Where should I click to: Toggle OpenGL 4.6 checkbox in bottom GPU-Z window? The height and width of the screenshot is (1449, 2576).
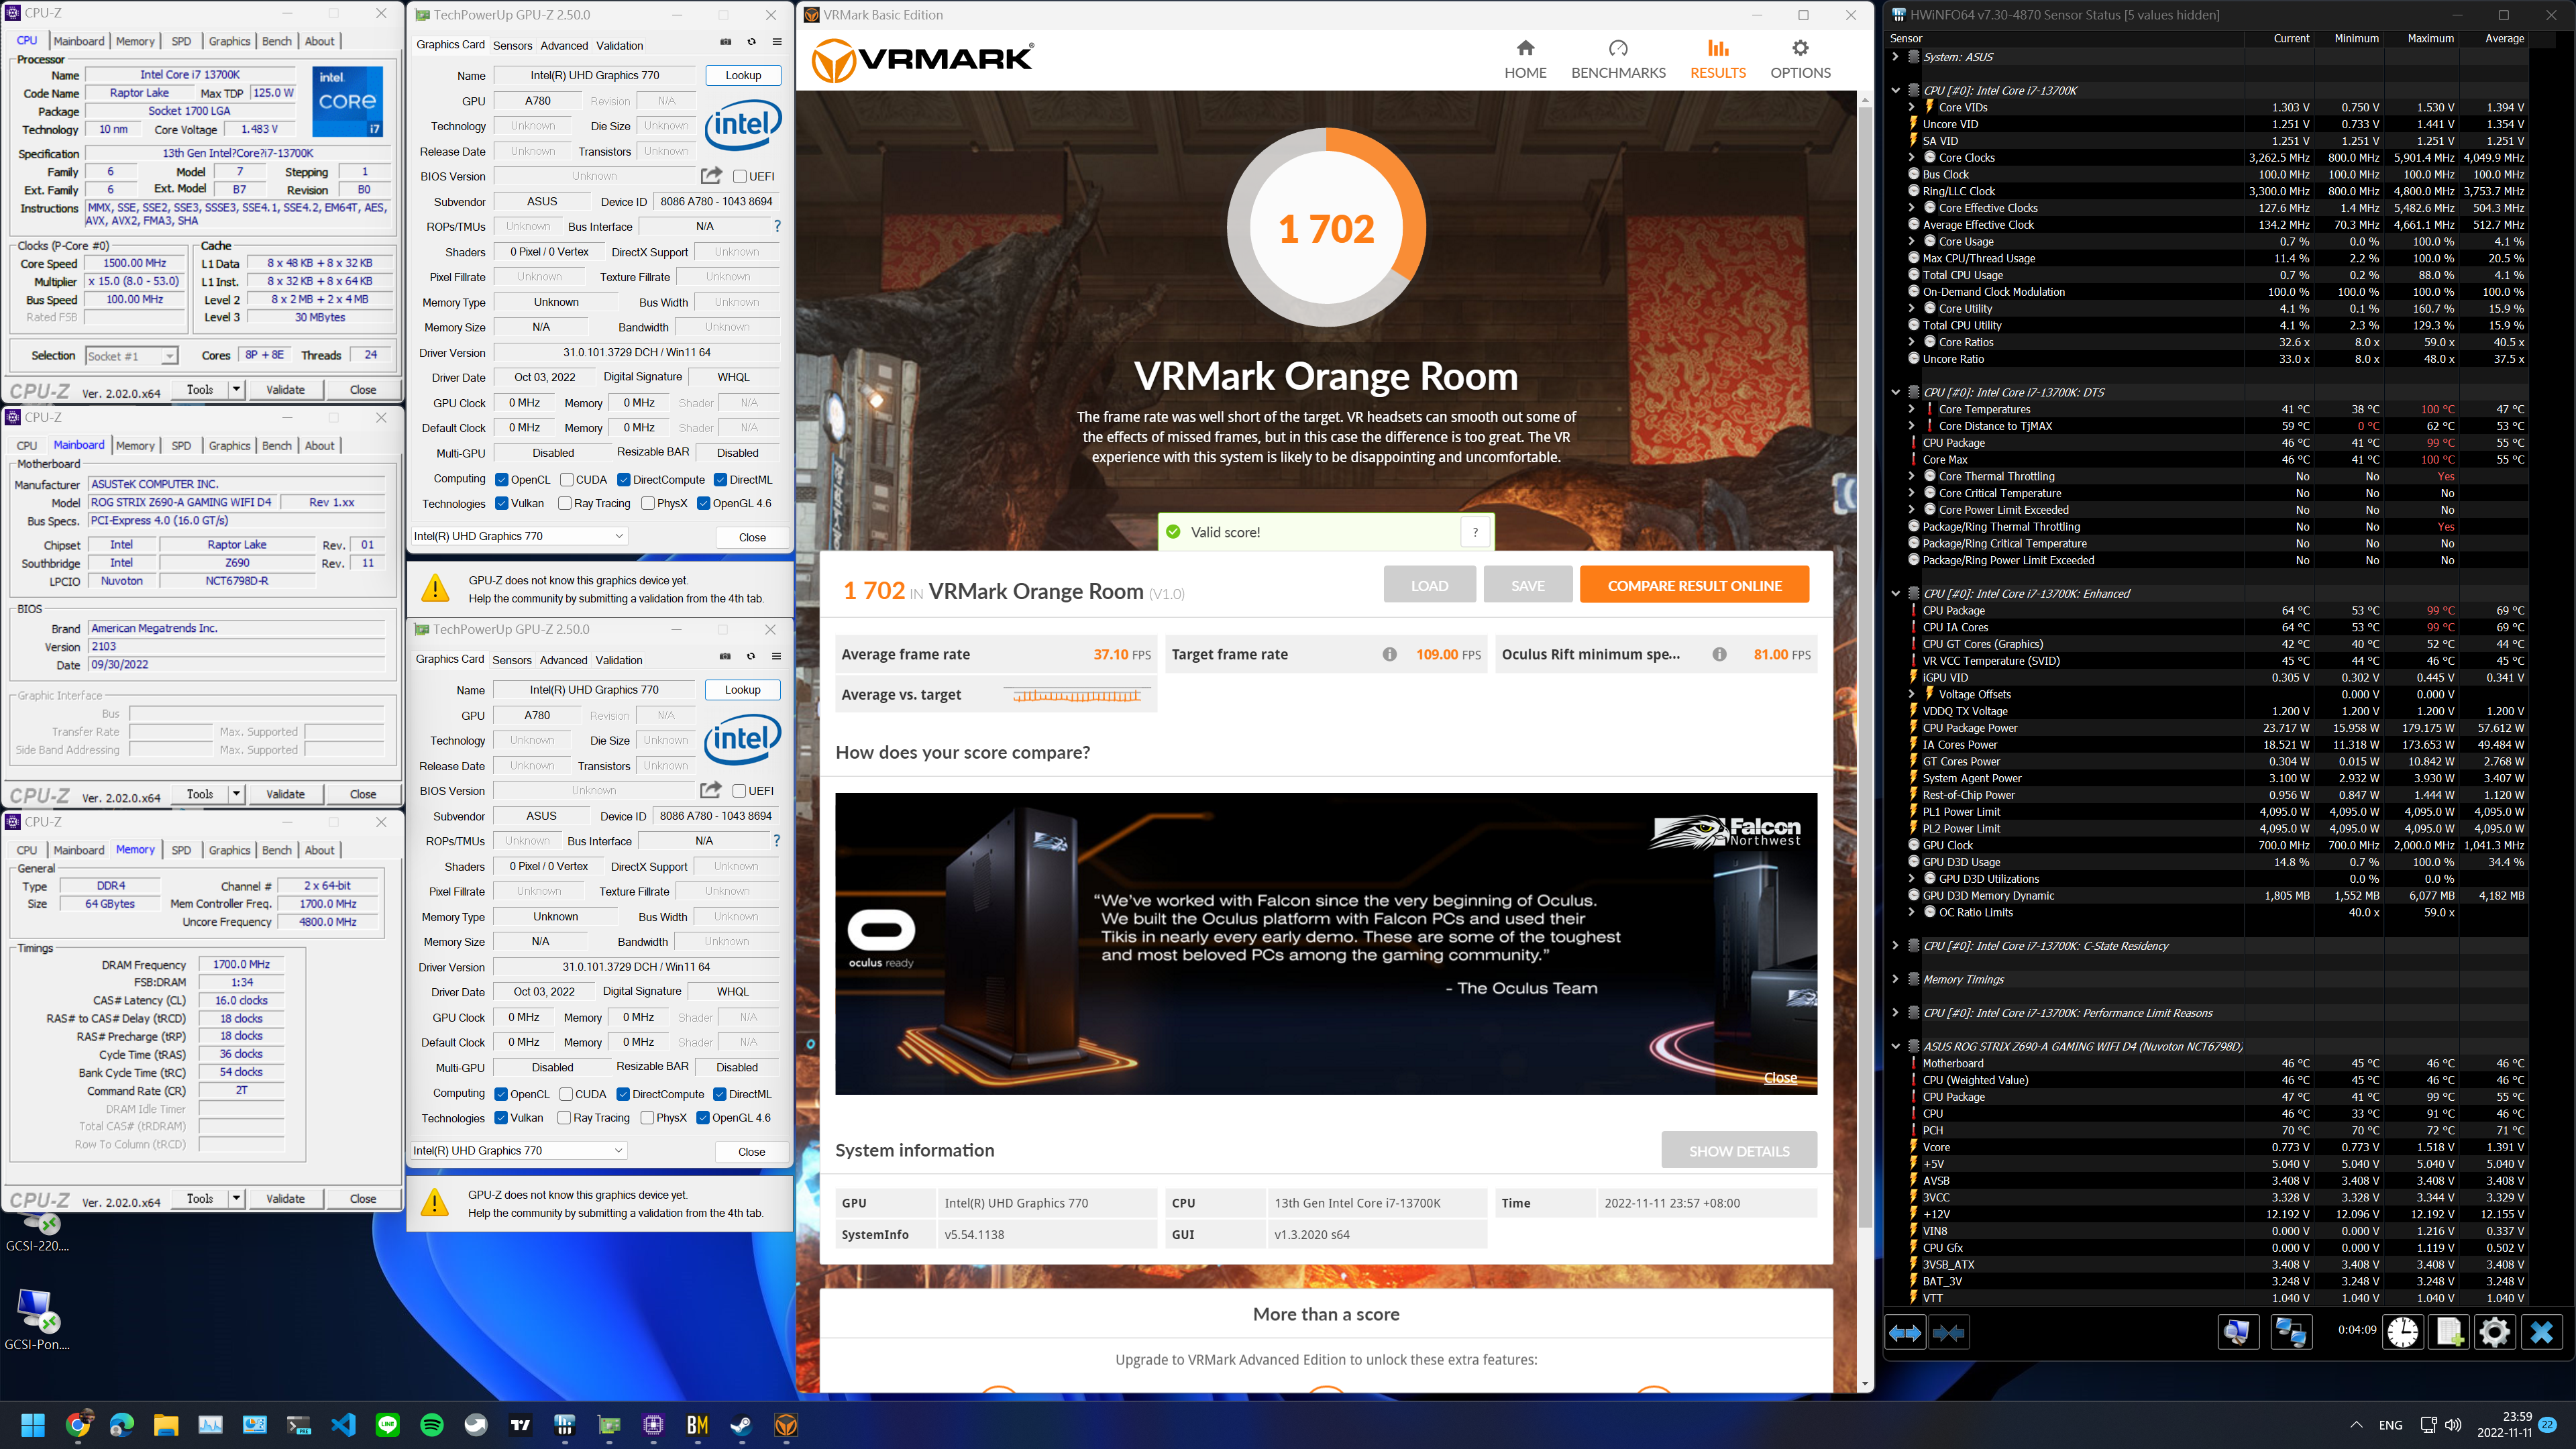pyautogui.click(x=703, y=1118)
